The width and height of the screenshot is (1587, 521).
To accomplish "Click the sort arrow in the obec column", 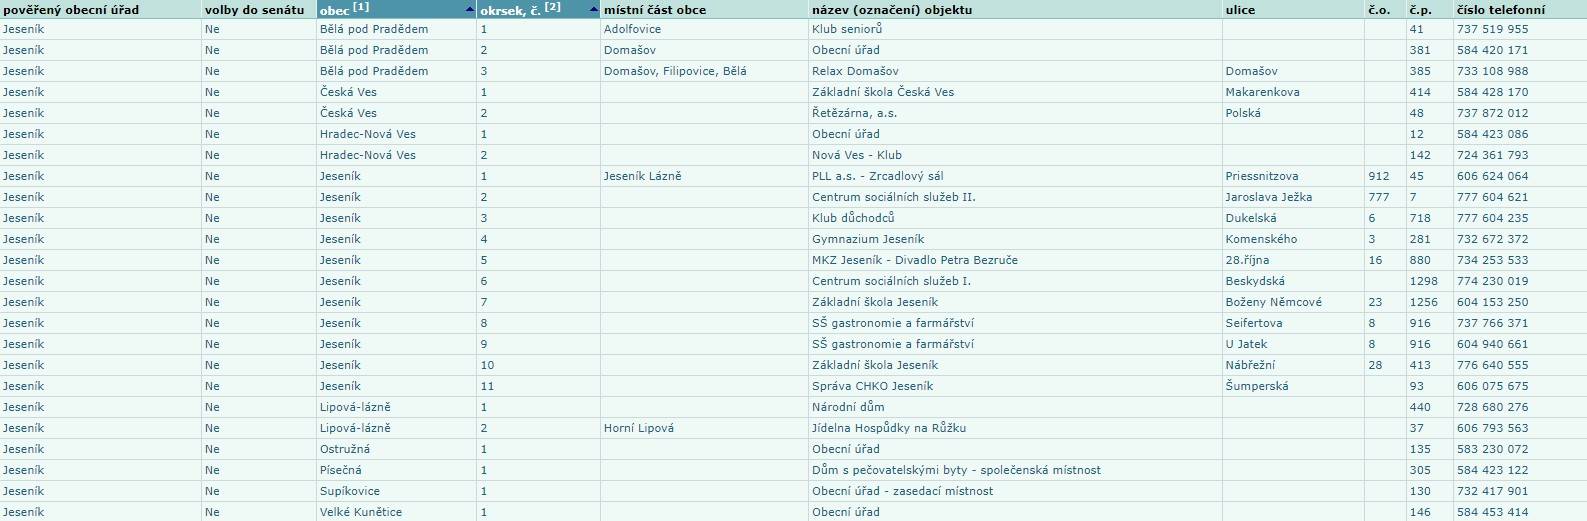I will click(x=470, y=10).
